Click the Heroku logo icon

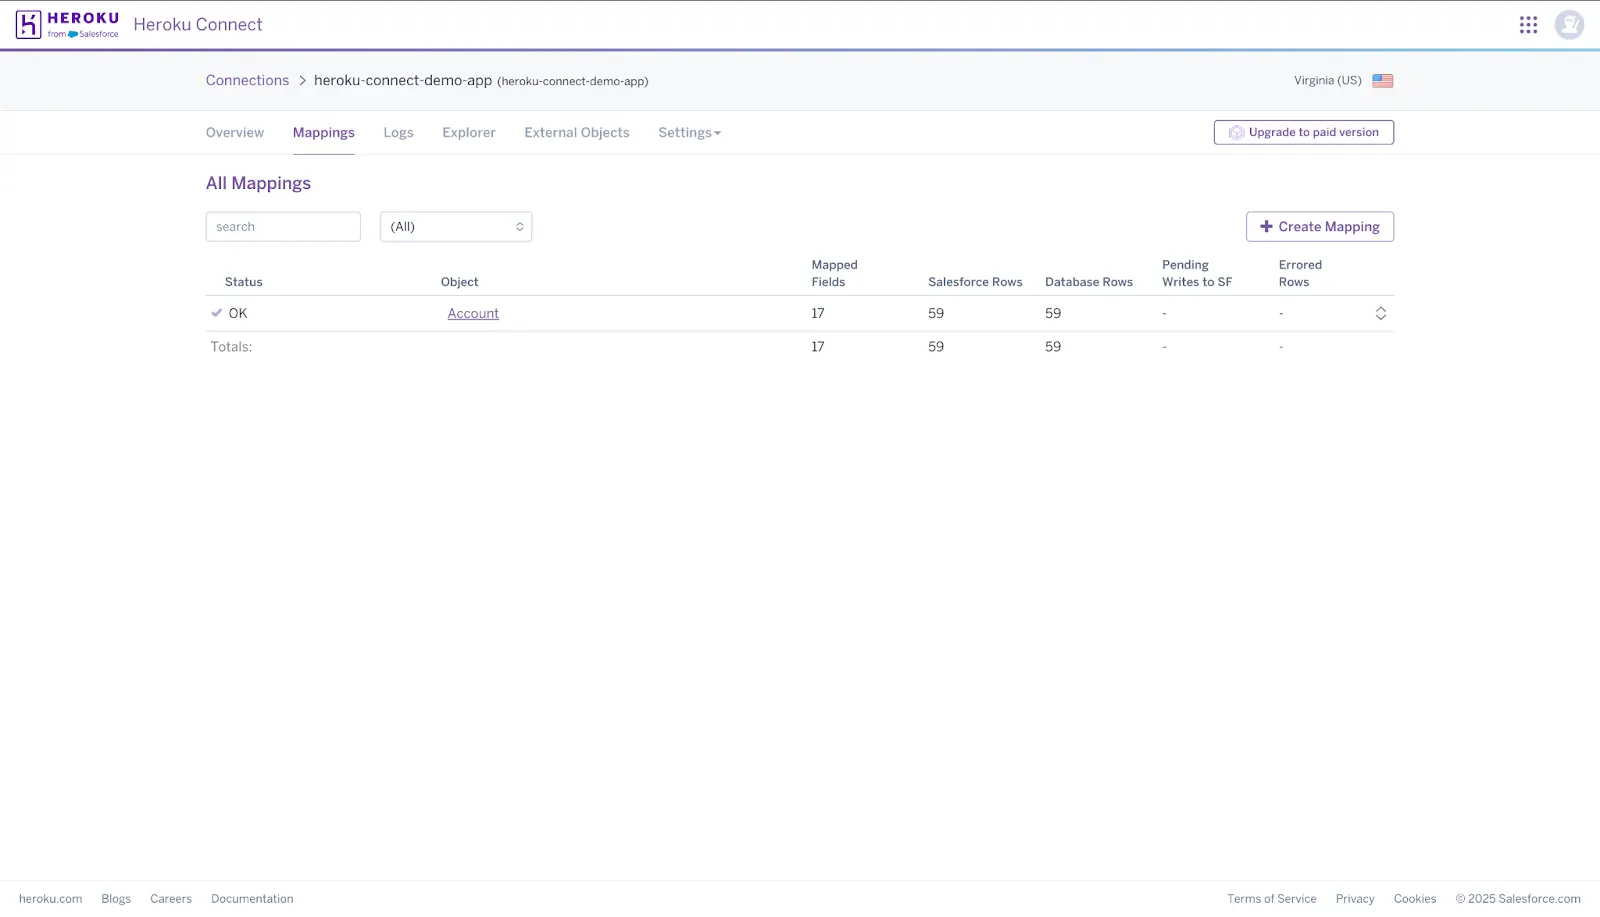tap(26, 24)
